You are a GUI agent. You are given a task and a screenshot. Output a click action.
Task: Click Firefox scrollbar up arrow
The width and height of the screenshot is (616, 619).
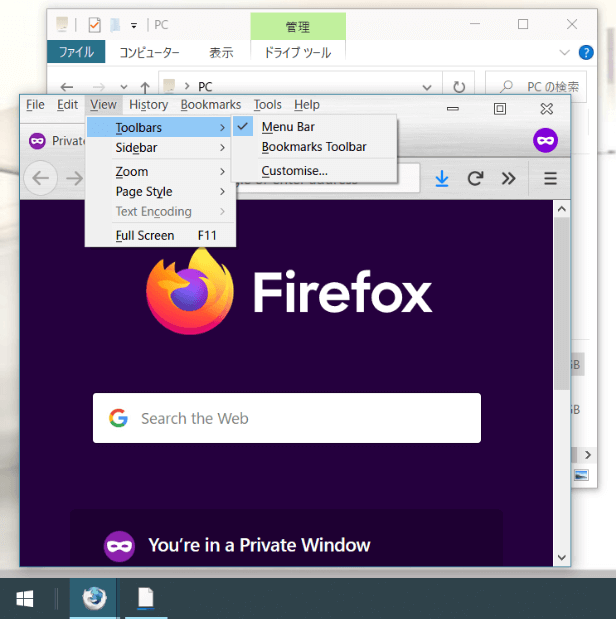click(562, 209)
